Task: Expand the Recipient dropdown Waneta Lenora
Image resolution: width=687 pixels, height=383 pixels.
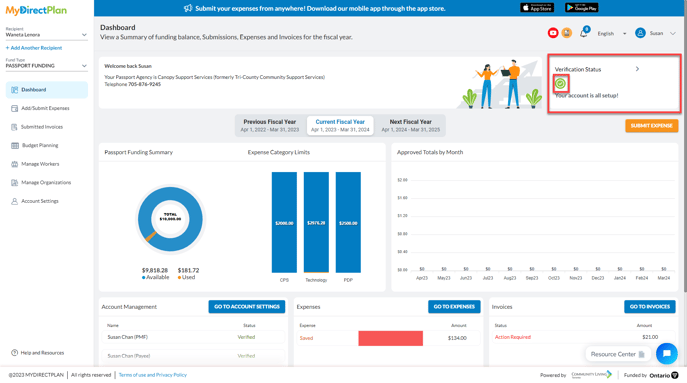Action: point(46,35)
